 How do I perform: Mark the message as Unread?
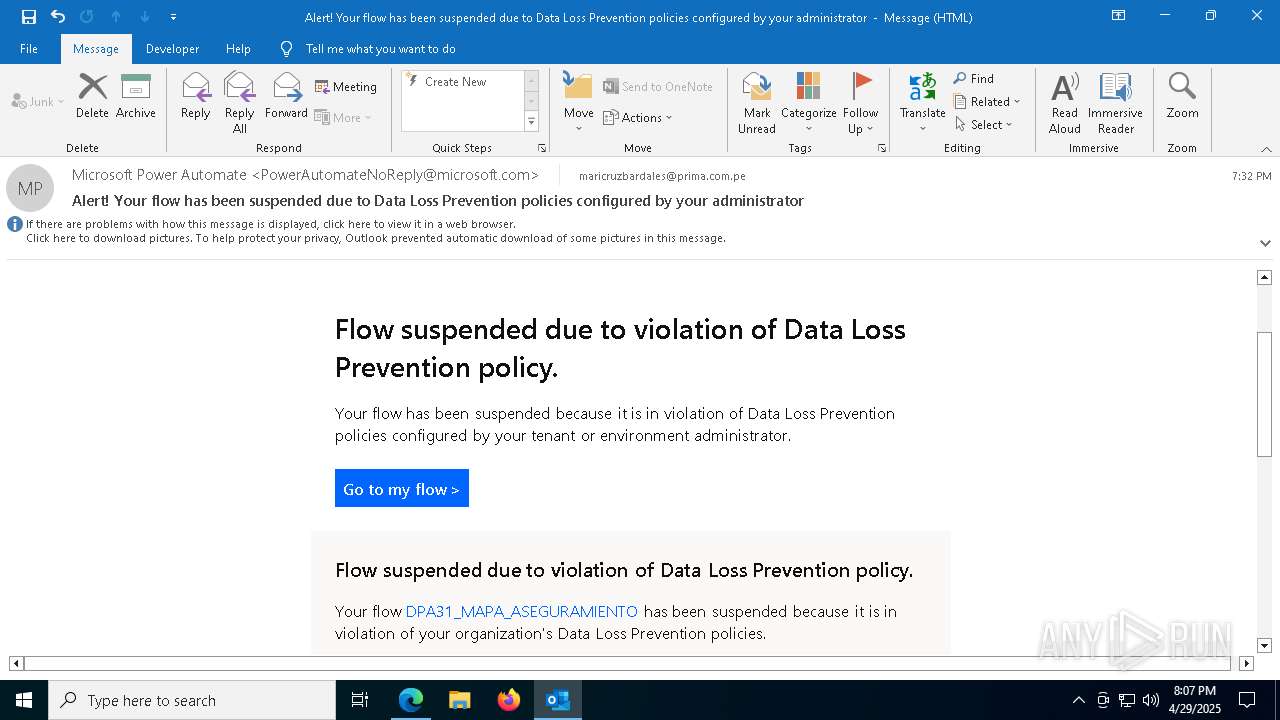pos(757,102)
